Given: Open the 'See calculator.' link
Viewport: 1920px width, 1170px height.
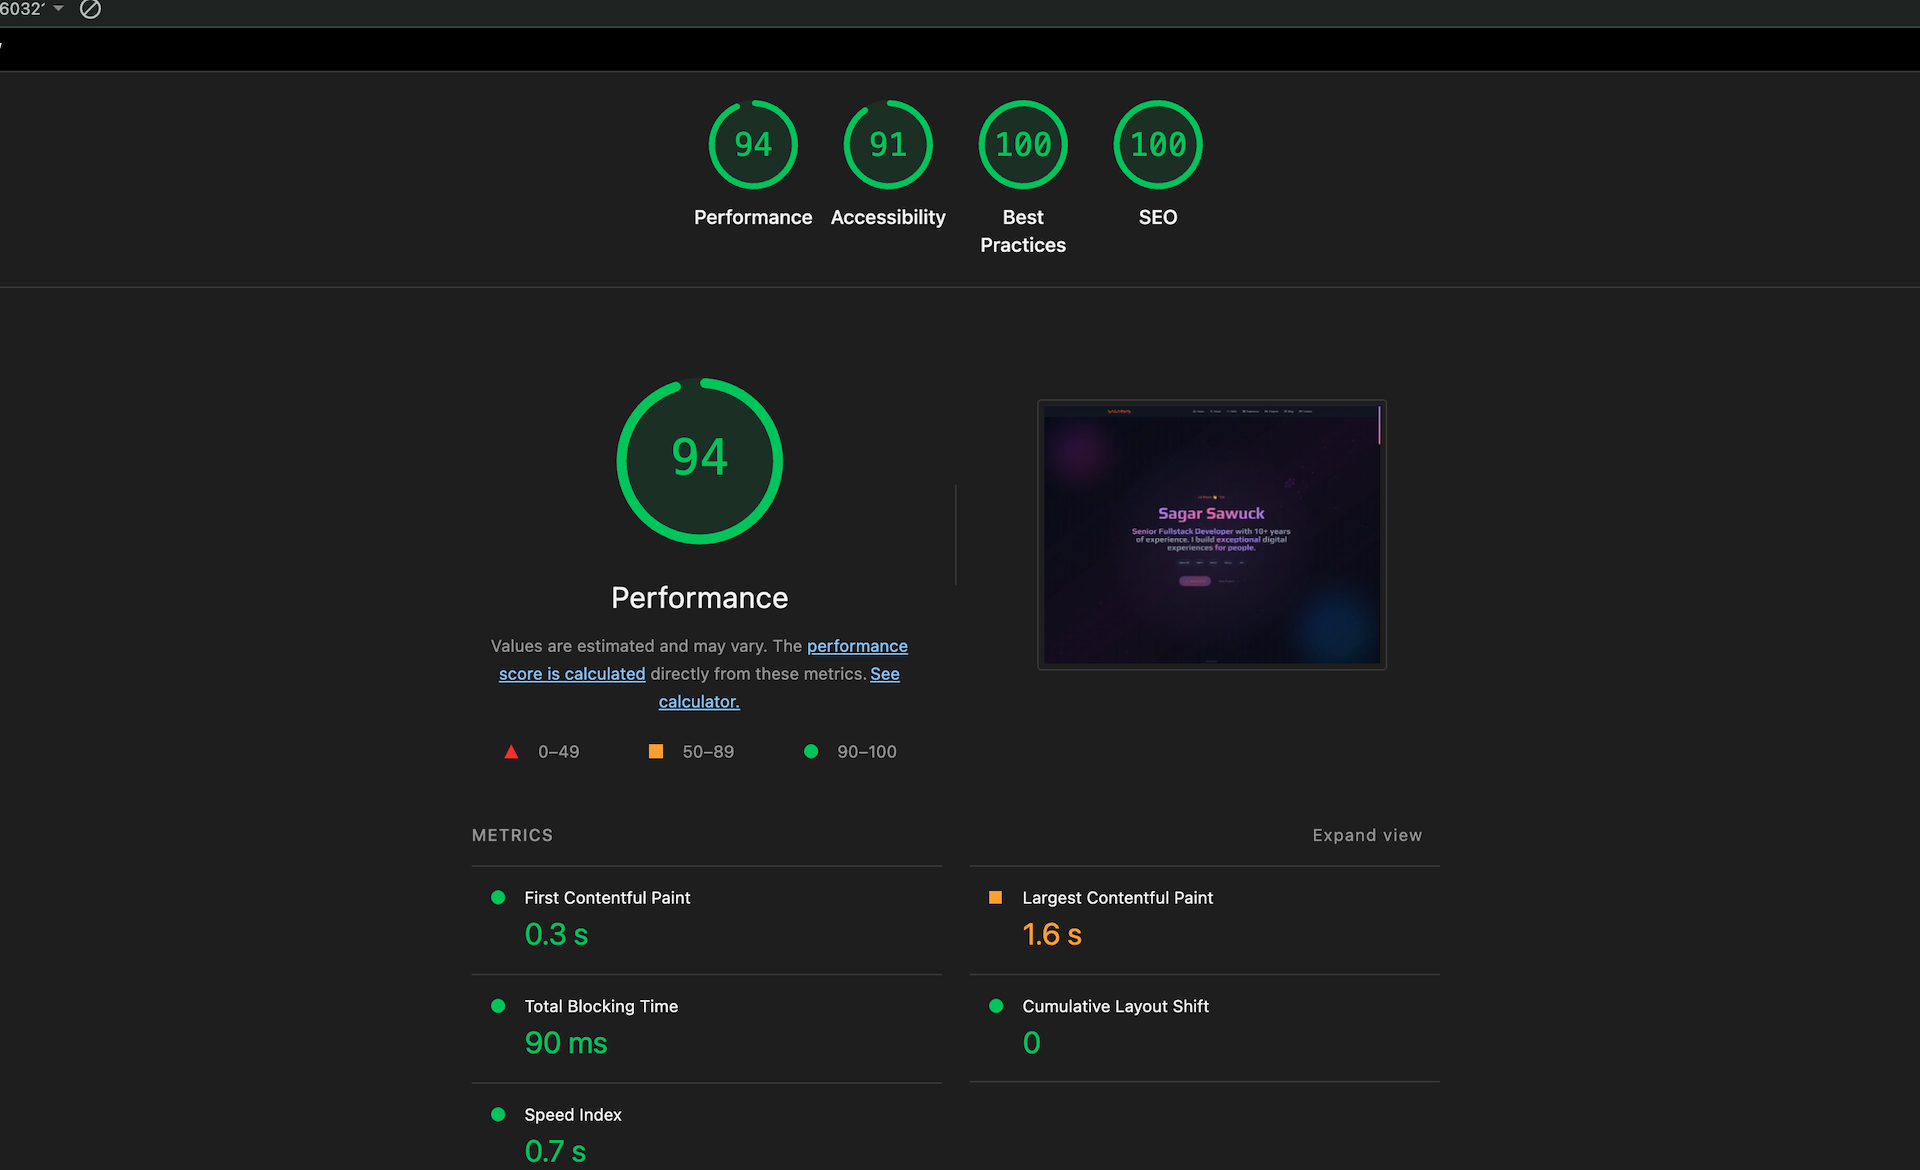Looking at the screenshot, I should [x=698, y=702].
